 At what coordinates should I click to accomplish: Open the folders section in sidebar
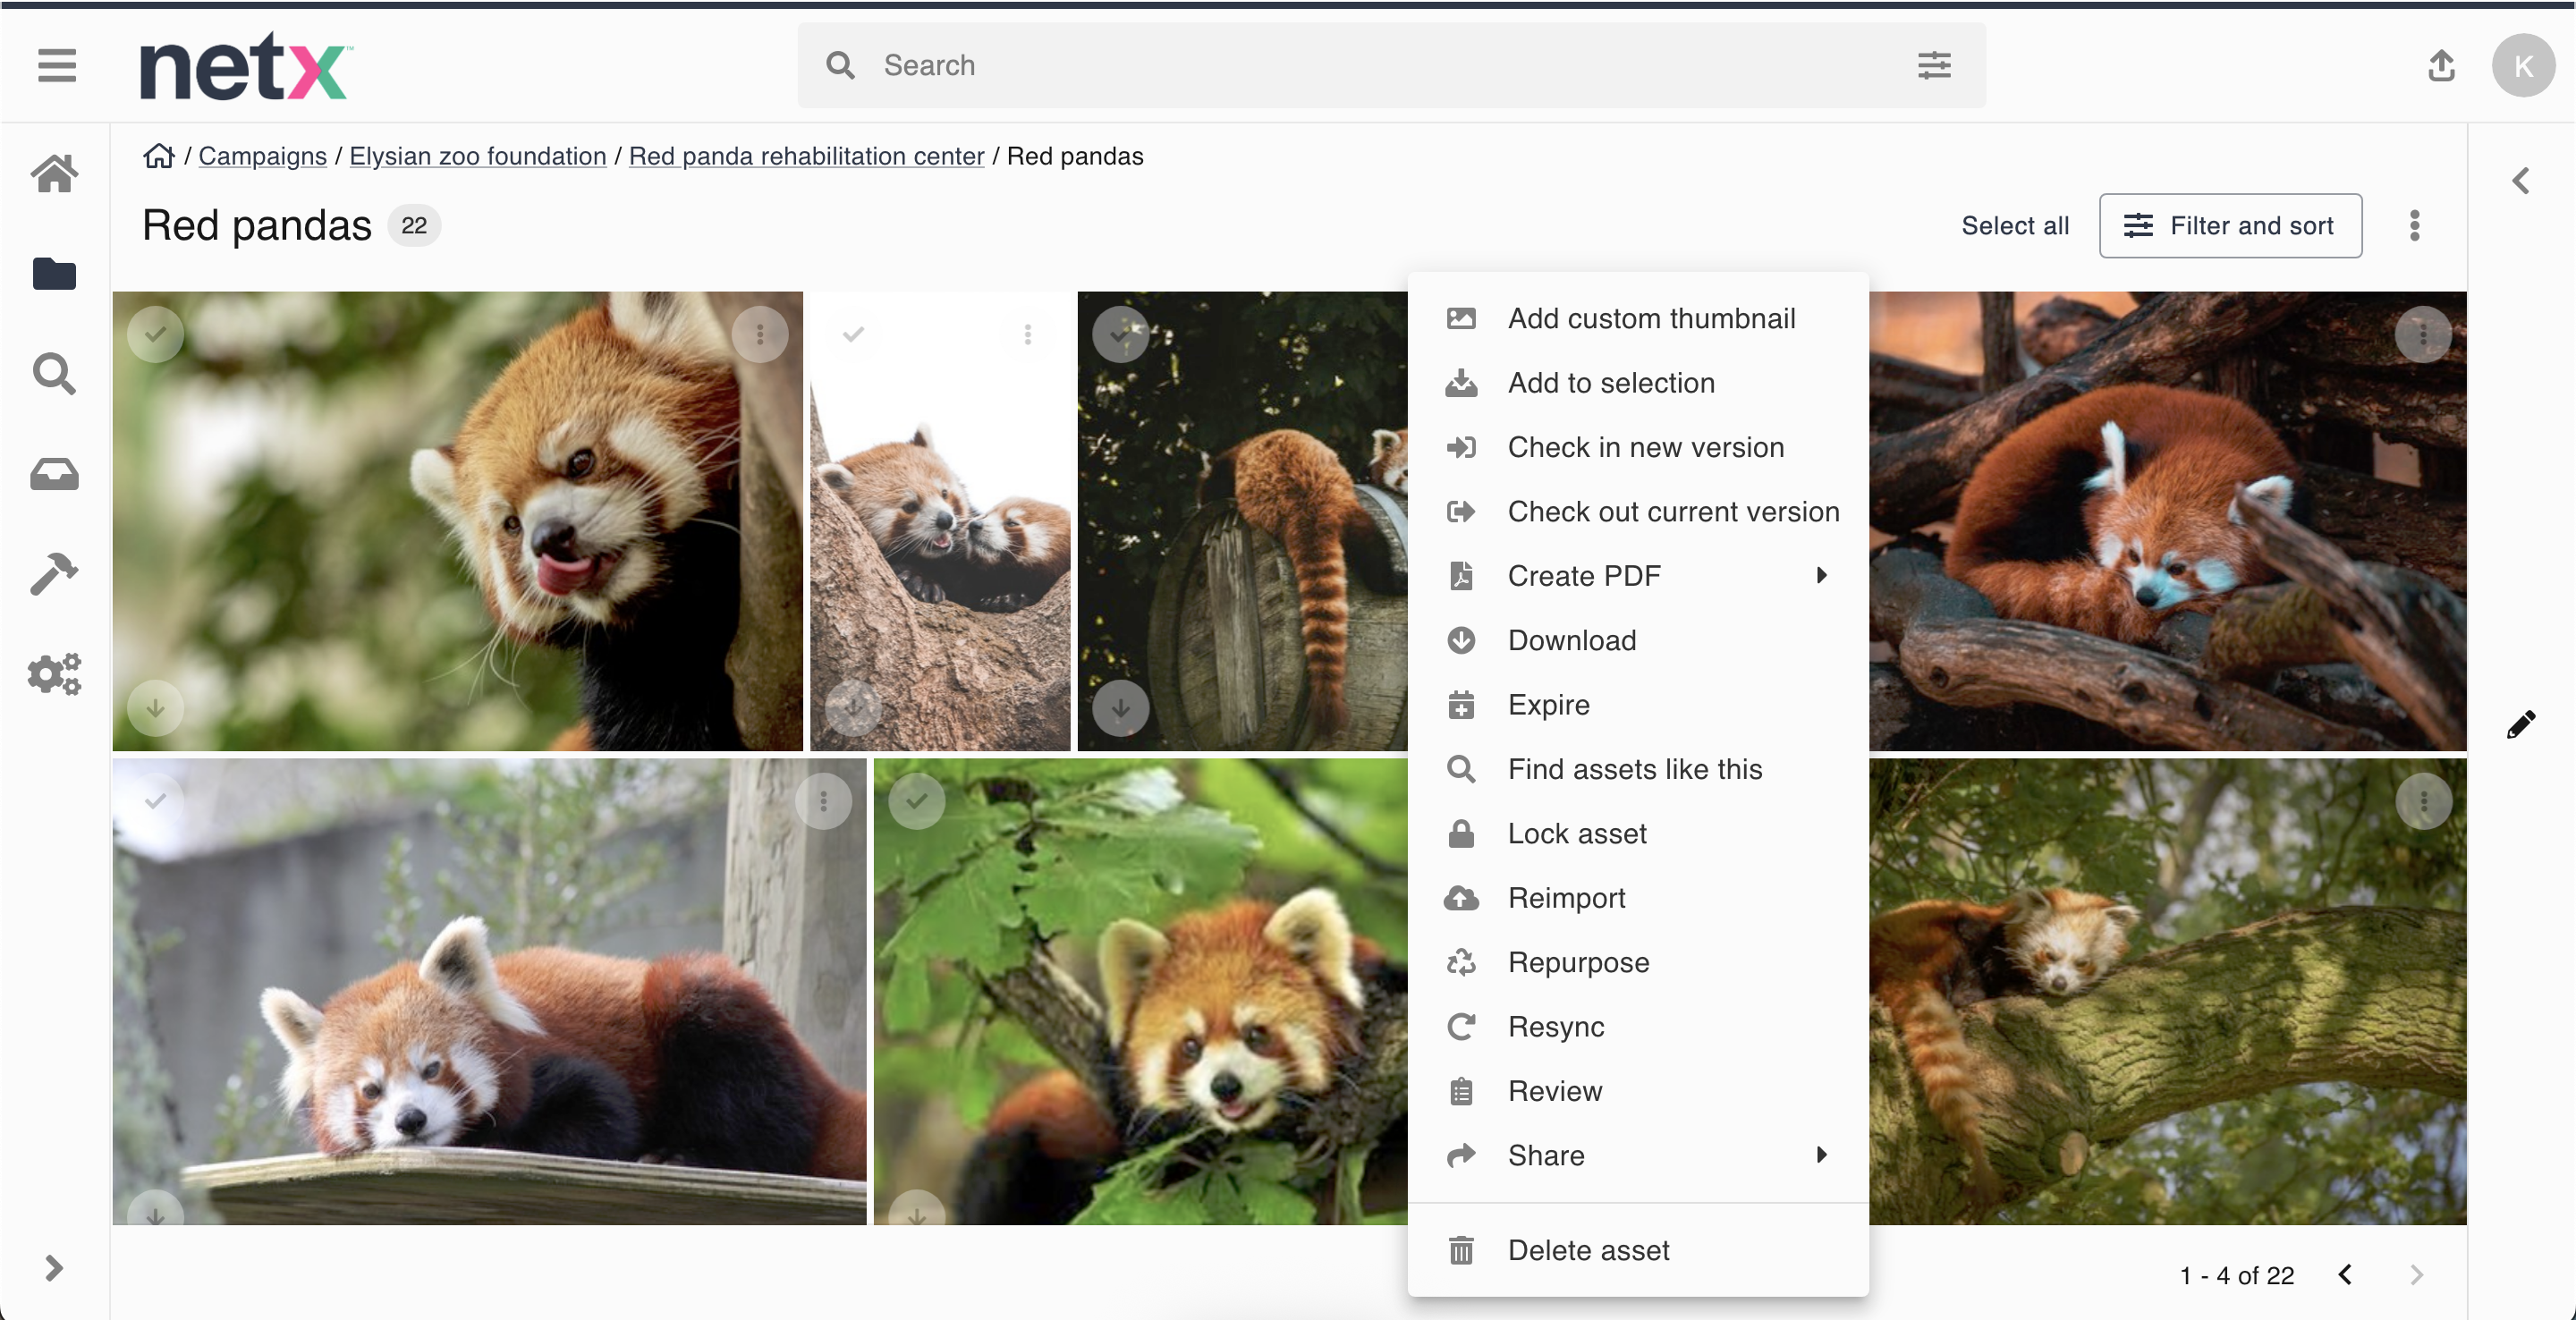tap(54, 273)
